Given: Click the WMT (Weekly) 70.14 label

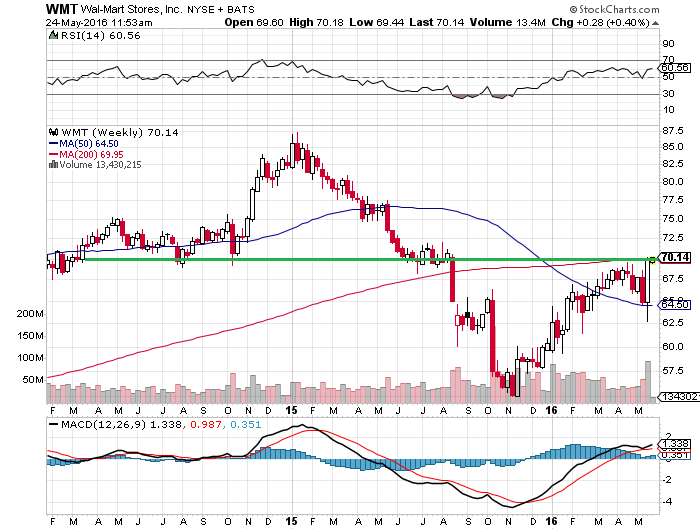Looking at the screenshot, I should (120, 133).
